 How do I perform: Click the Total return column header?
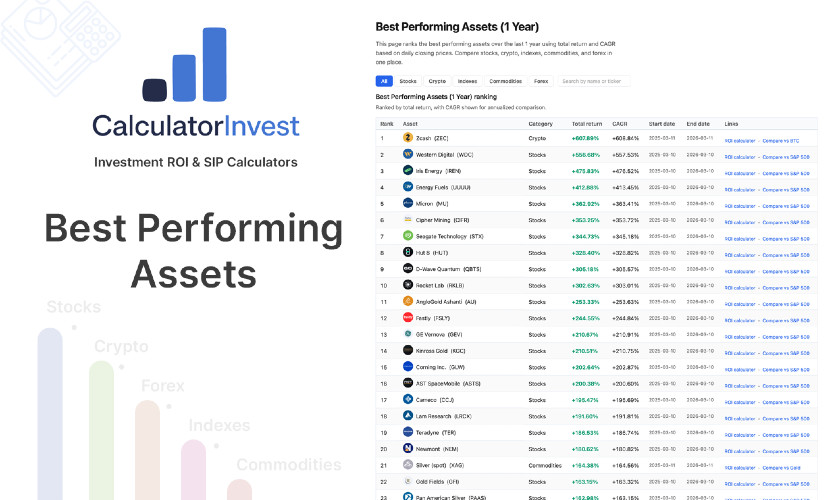pyautogui.click(x=587, y=124)
